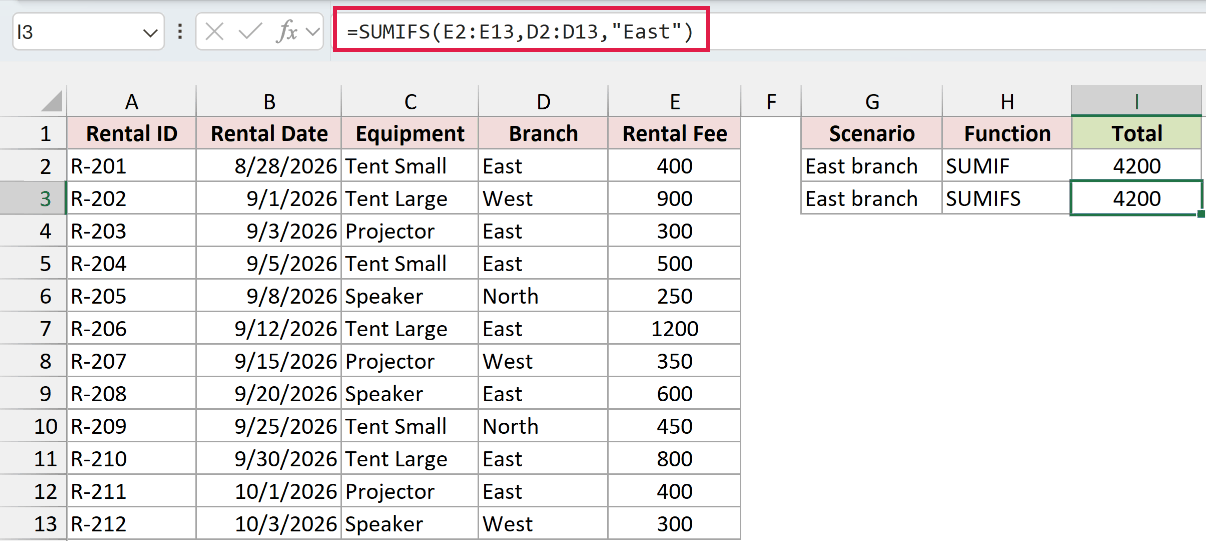Select column B header
The height and width of the screenshot is (541, 1206).
click(x=269, y=101)
